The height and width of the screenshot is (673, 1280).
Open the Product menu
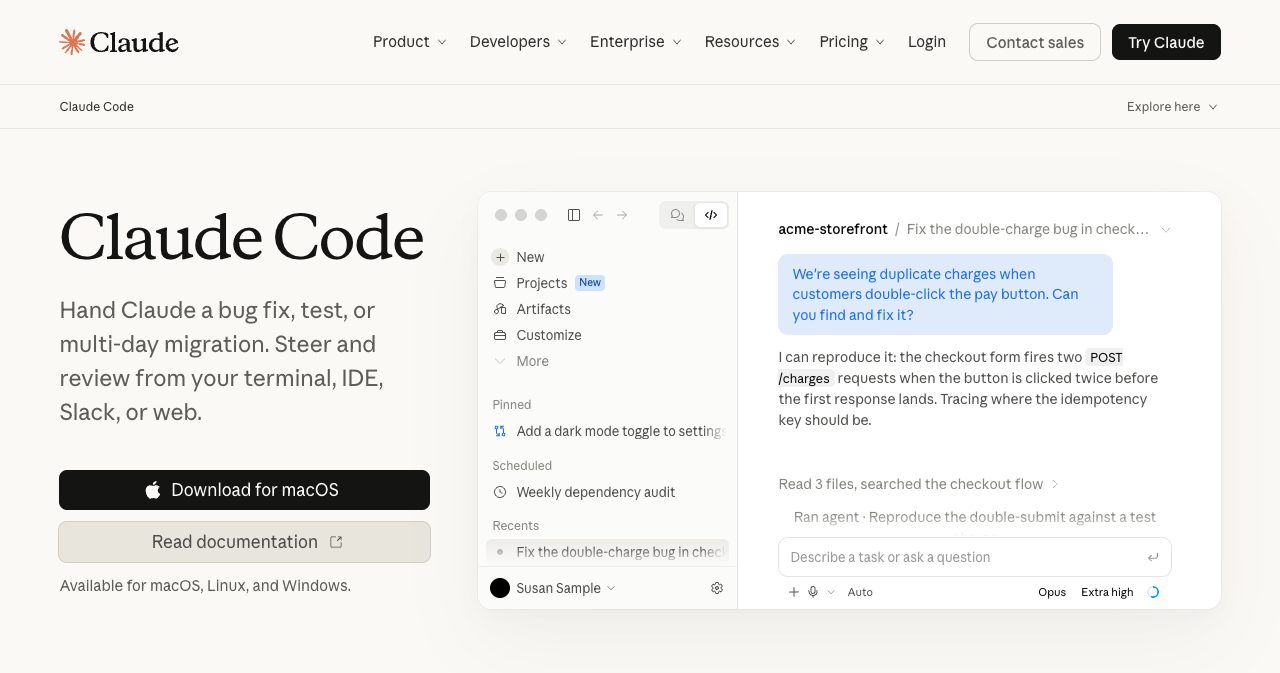pyautogui.click(x=410, y=42)
